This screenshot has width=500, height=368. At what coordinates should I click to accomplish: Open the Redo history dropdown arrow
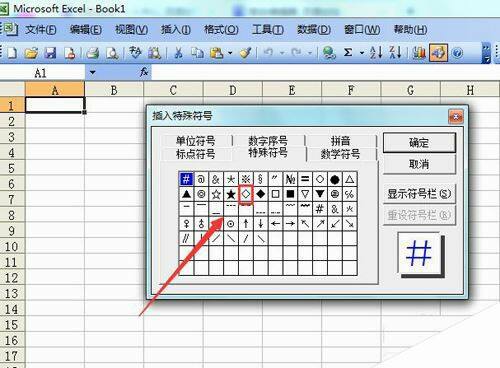(310, 53)
